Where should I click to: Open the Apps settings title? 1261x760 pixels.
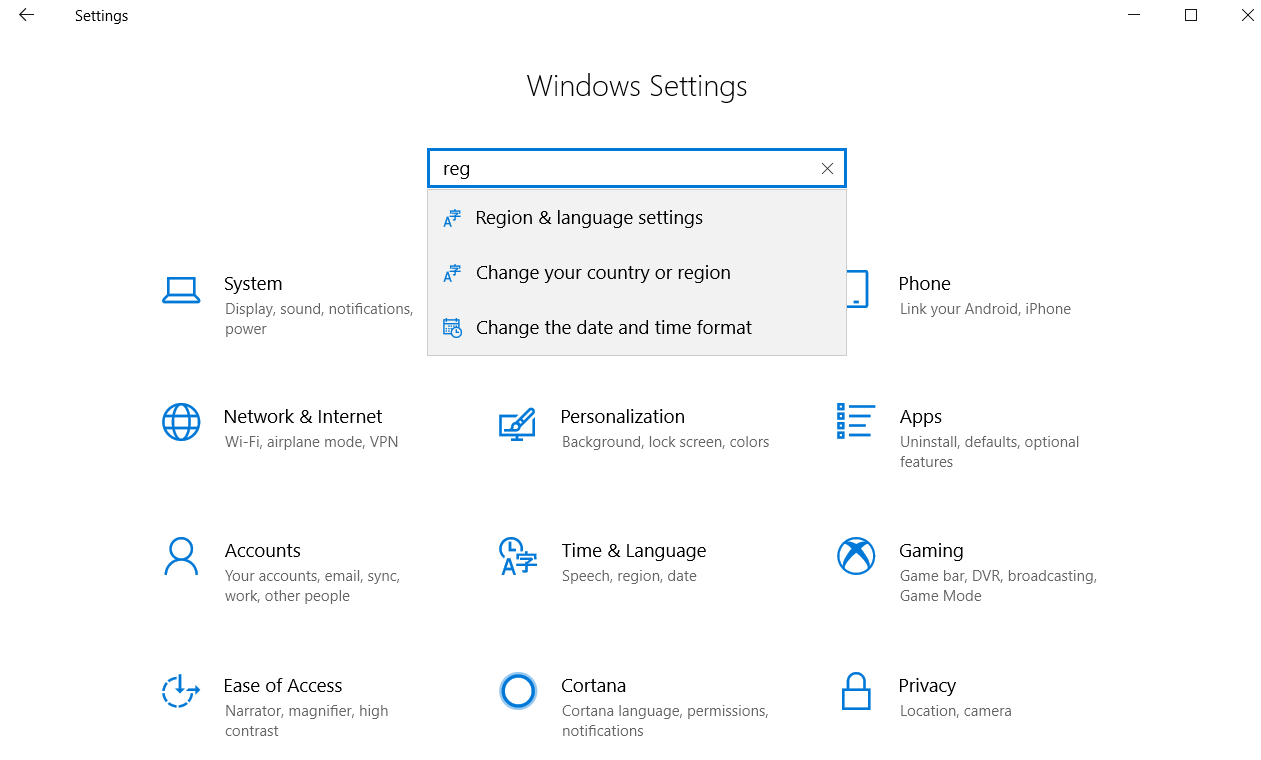pyautogui.click(x=920, y=417)
